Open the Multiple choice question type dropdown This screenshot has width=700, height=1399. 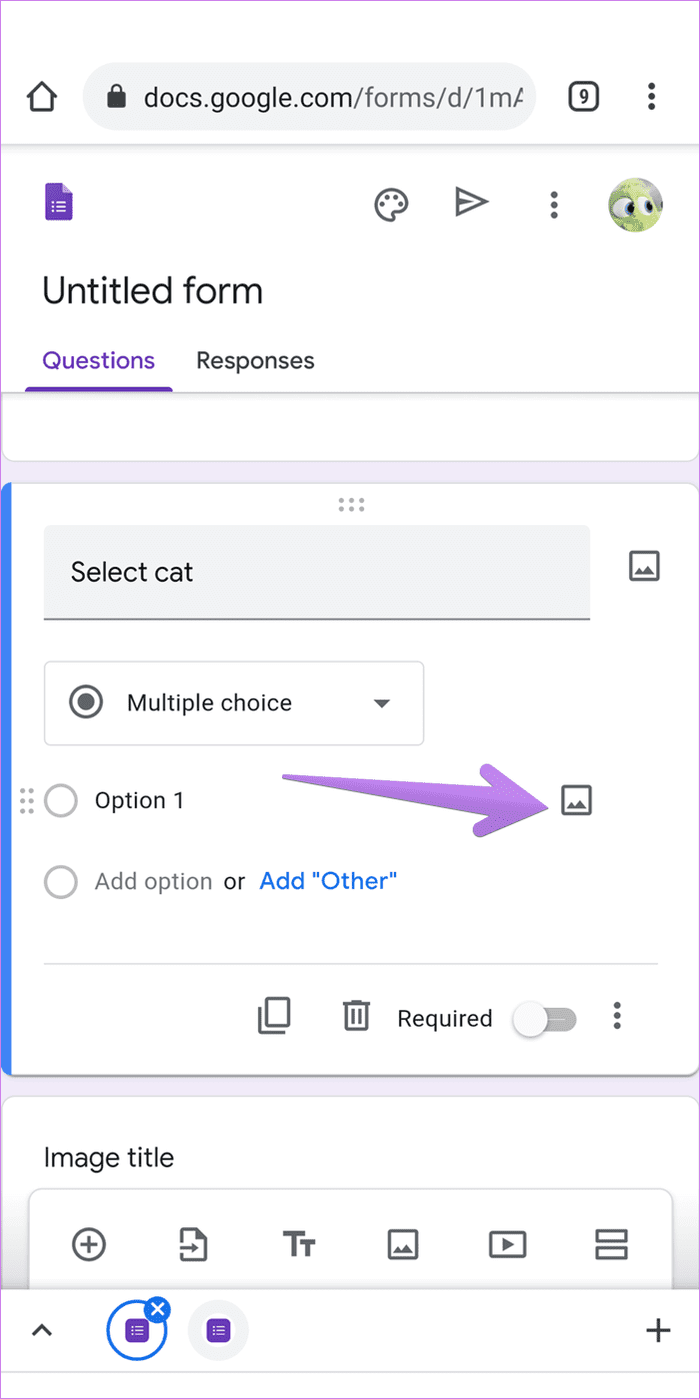pos(234,703)
